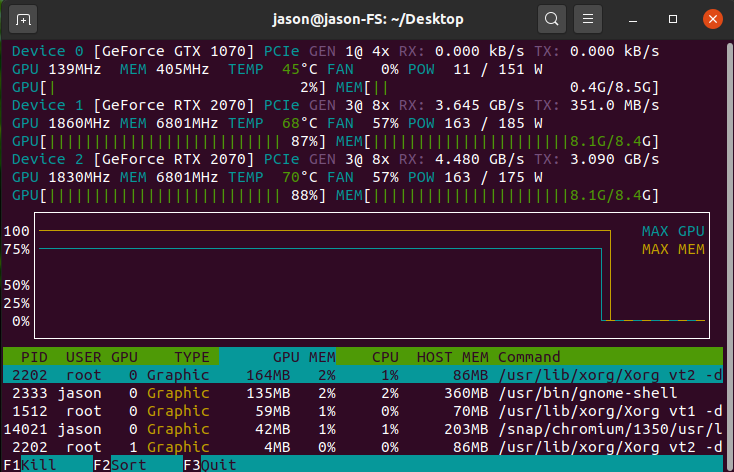Click the Device 0 memory bar 0.4G/8.5G
Image resolution: width=734 pixels, height=472 pixels.
pyautogui.click(x=498, y=87)
